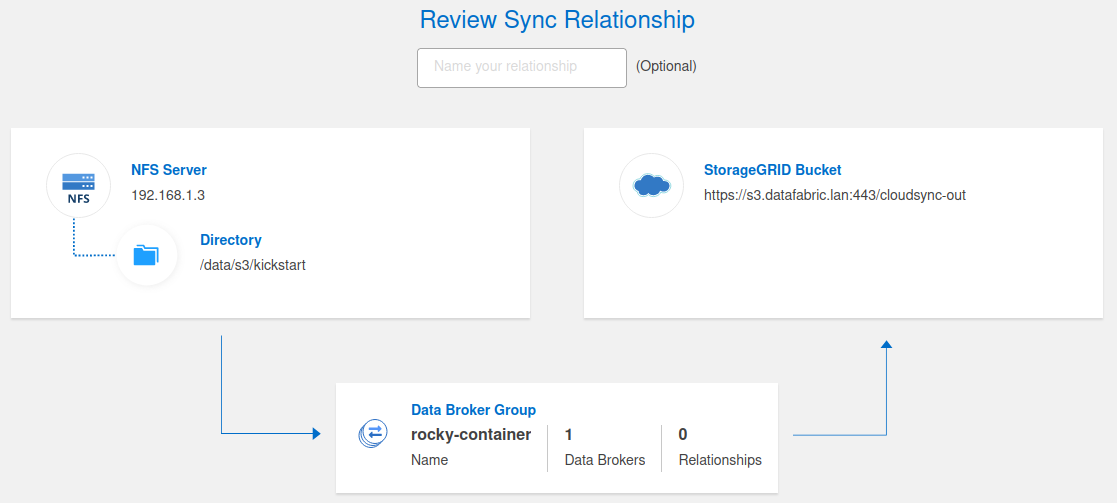This screenshot has width=1117, height=503.
Task: Click the Directory heading
Action: point(231,240)
